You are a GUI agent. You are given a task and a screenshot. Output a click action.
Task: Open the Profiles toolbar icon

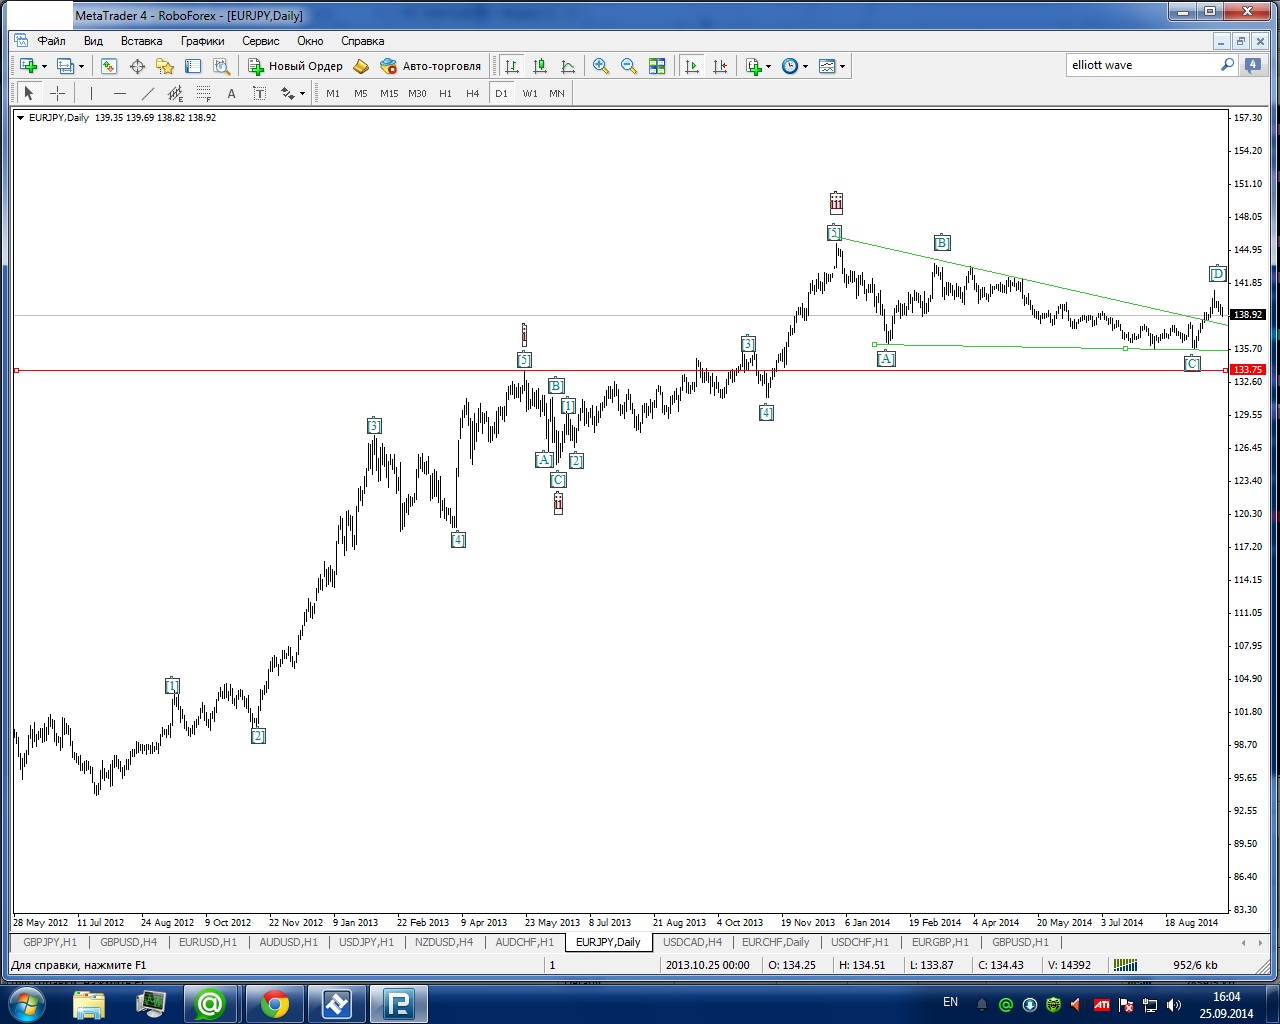65,66
